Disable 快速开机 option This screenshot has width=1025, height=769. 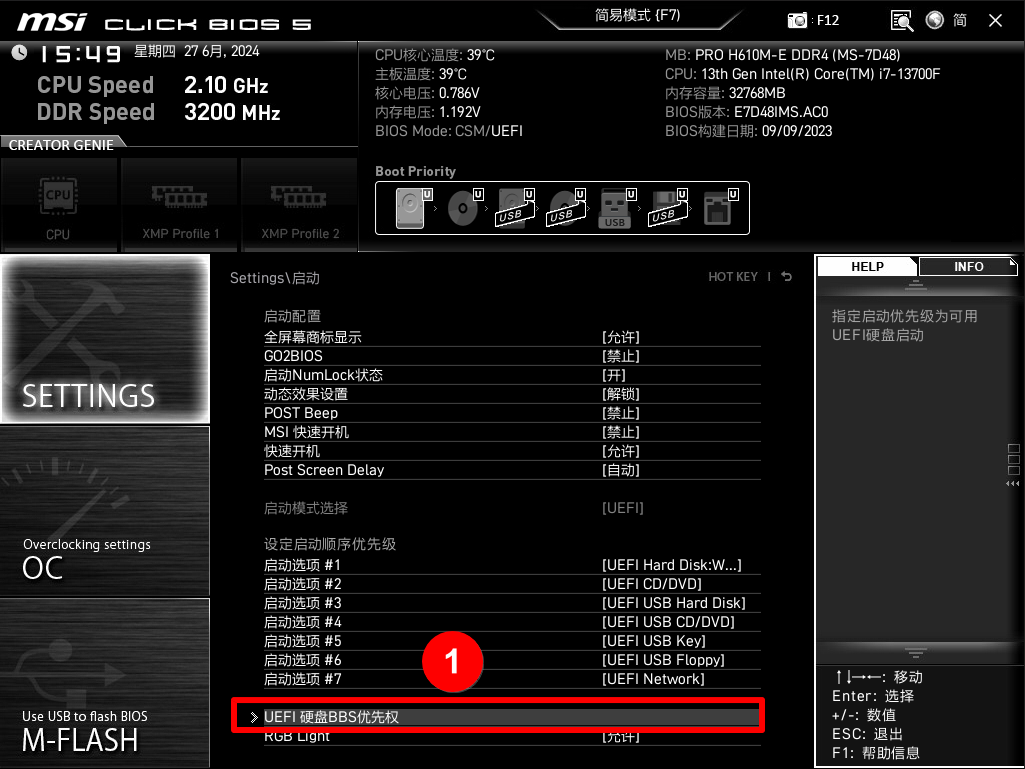[624, 450]
